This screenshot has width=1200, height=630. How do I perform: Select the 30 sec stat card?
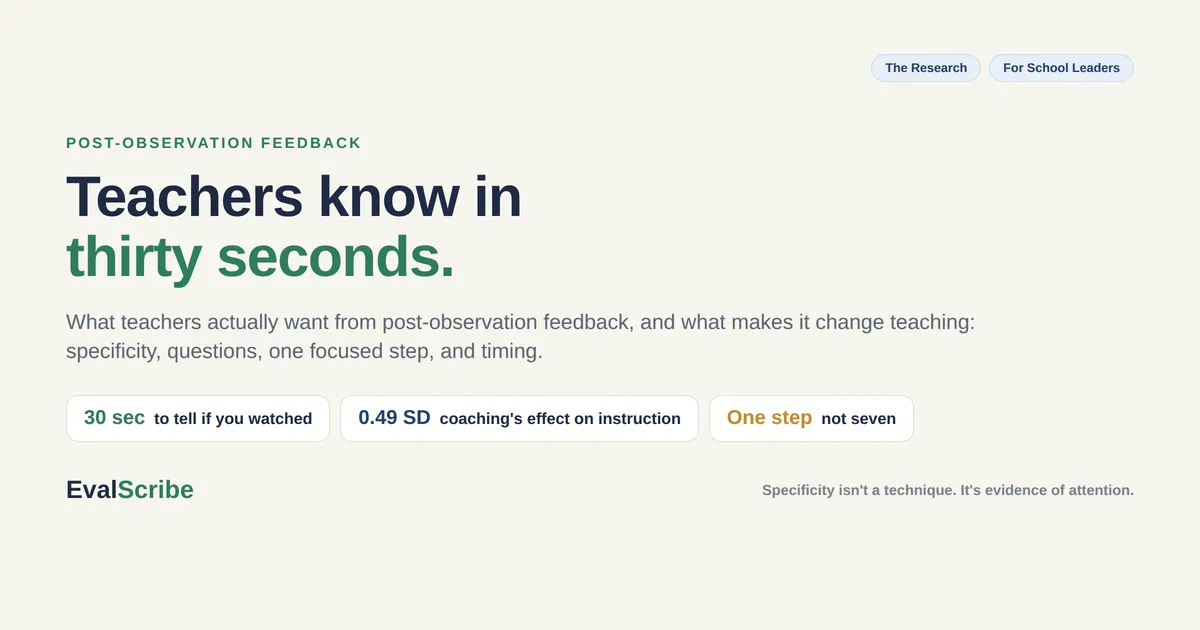click(x=198, y=418)
